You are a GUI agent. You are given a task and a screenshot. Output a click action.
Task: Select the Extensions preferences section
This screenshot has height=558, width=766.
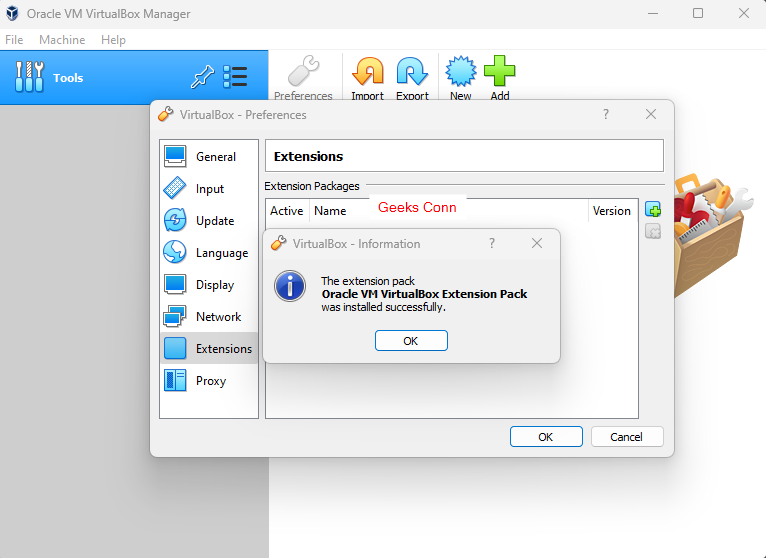(x=209, y=348)
